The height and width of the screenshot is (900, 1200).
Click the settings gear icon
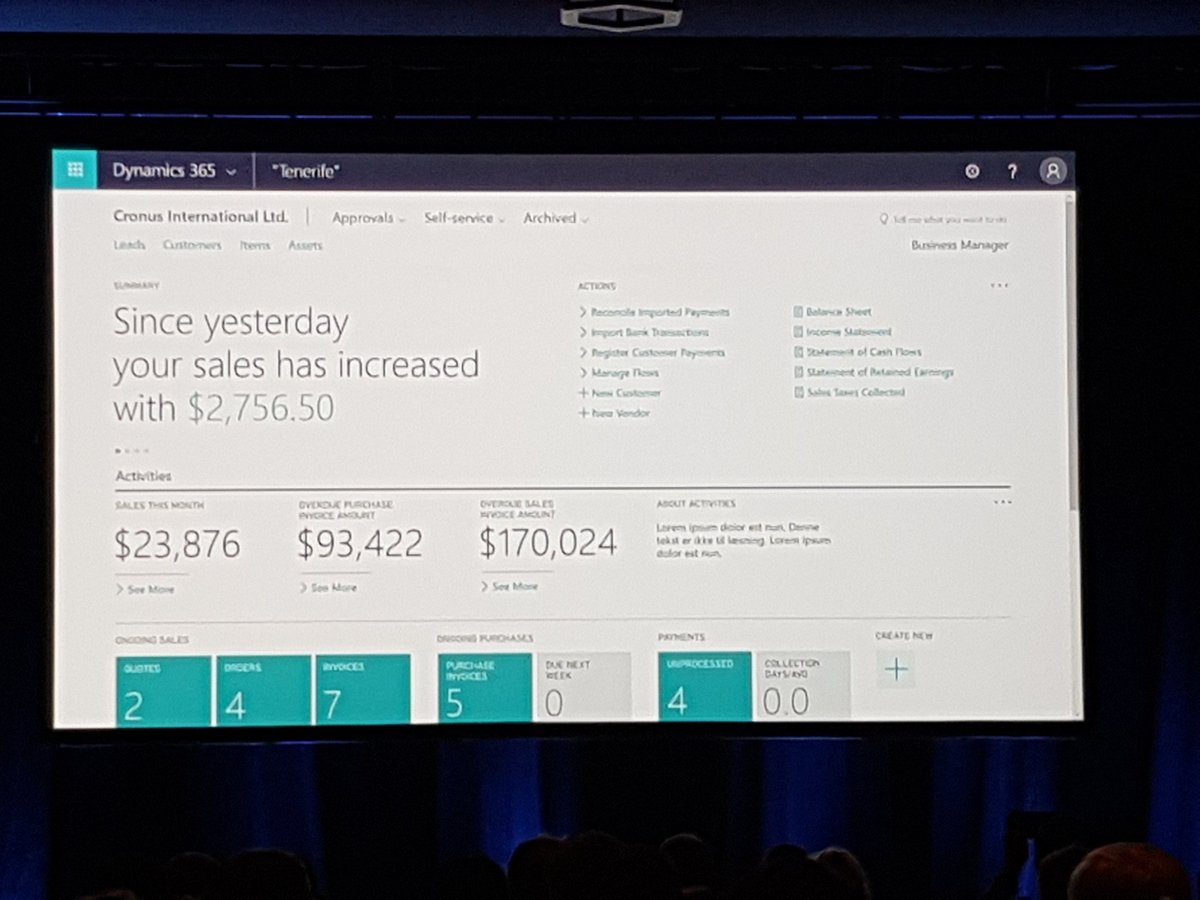pos(972,172)
